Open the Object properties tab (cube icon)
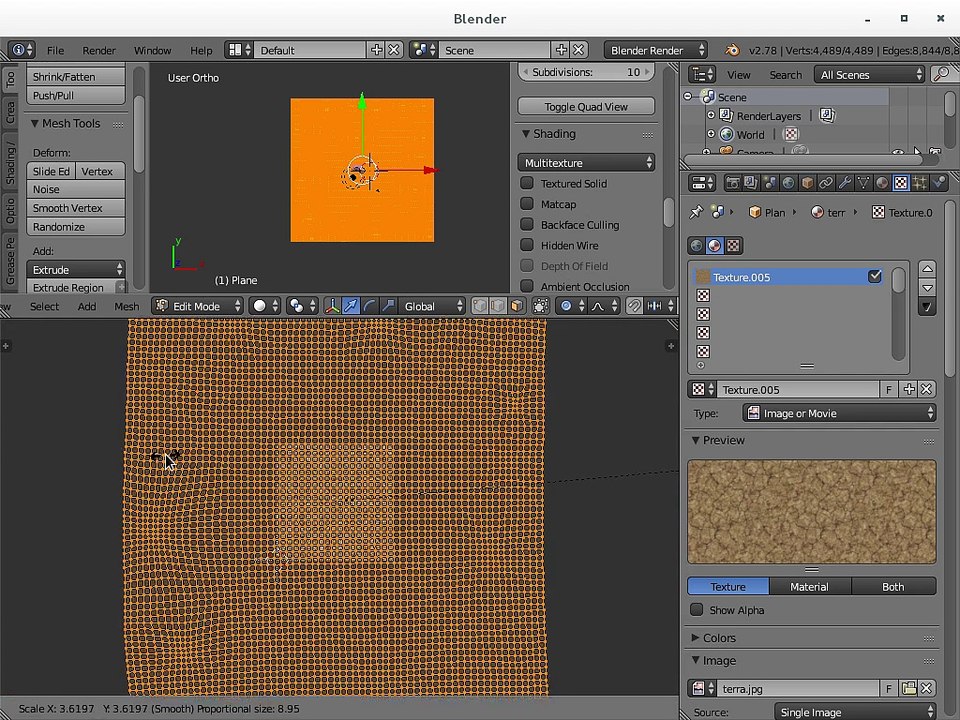Screen dimensions: 960x720 click(x=808, y=182)
